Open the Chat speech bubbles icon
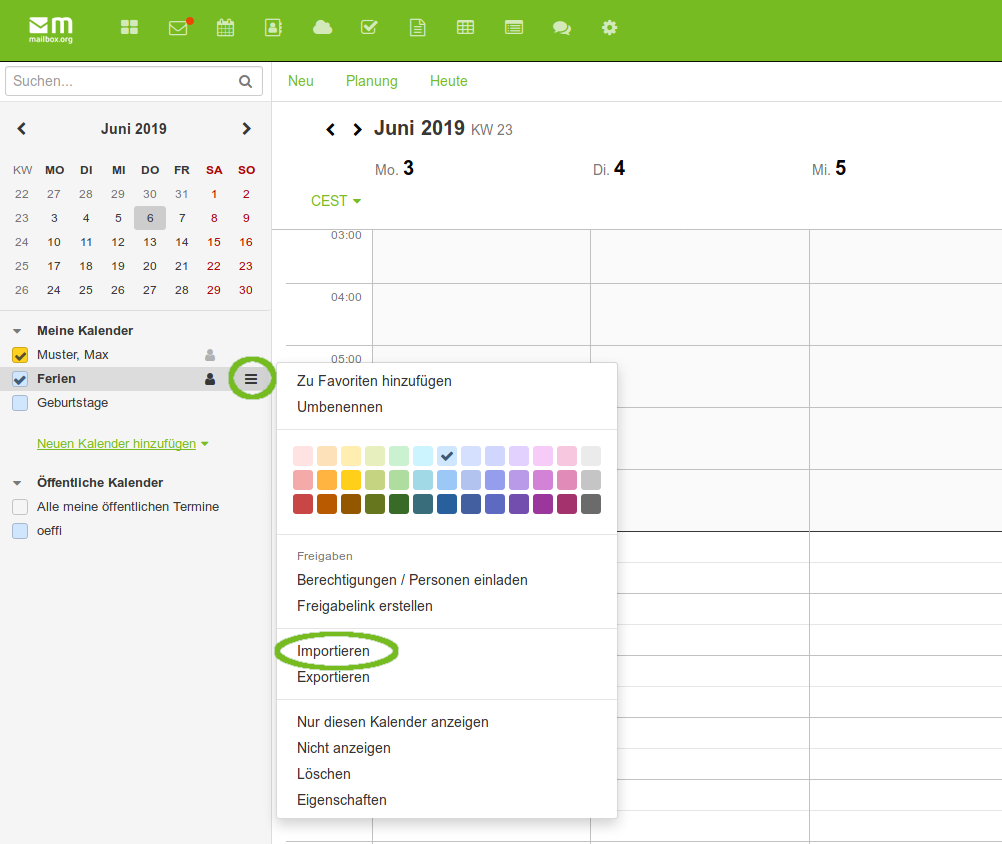The width and height of the screenshot is (1002, 844). (562, 27)
